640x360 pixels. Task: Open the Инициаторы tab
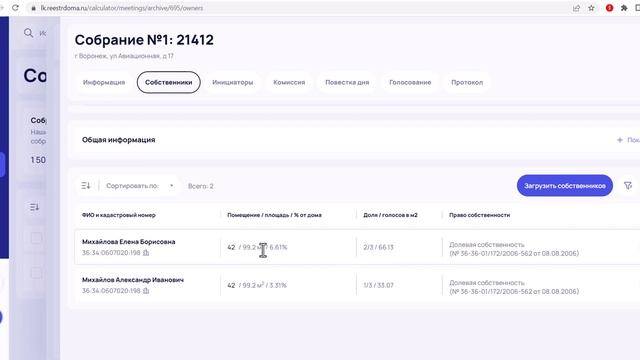pos(233,82)
